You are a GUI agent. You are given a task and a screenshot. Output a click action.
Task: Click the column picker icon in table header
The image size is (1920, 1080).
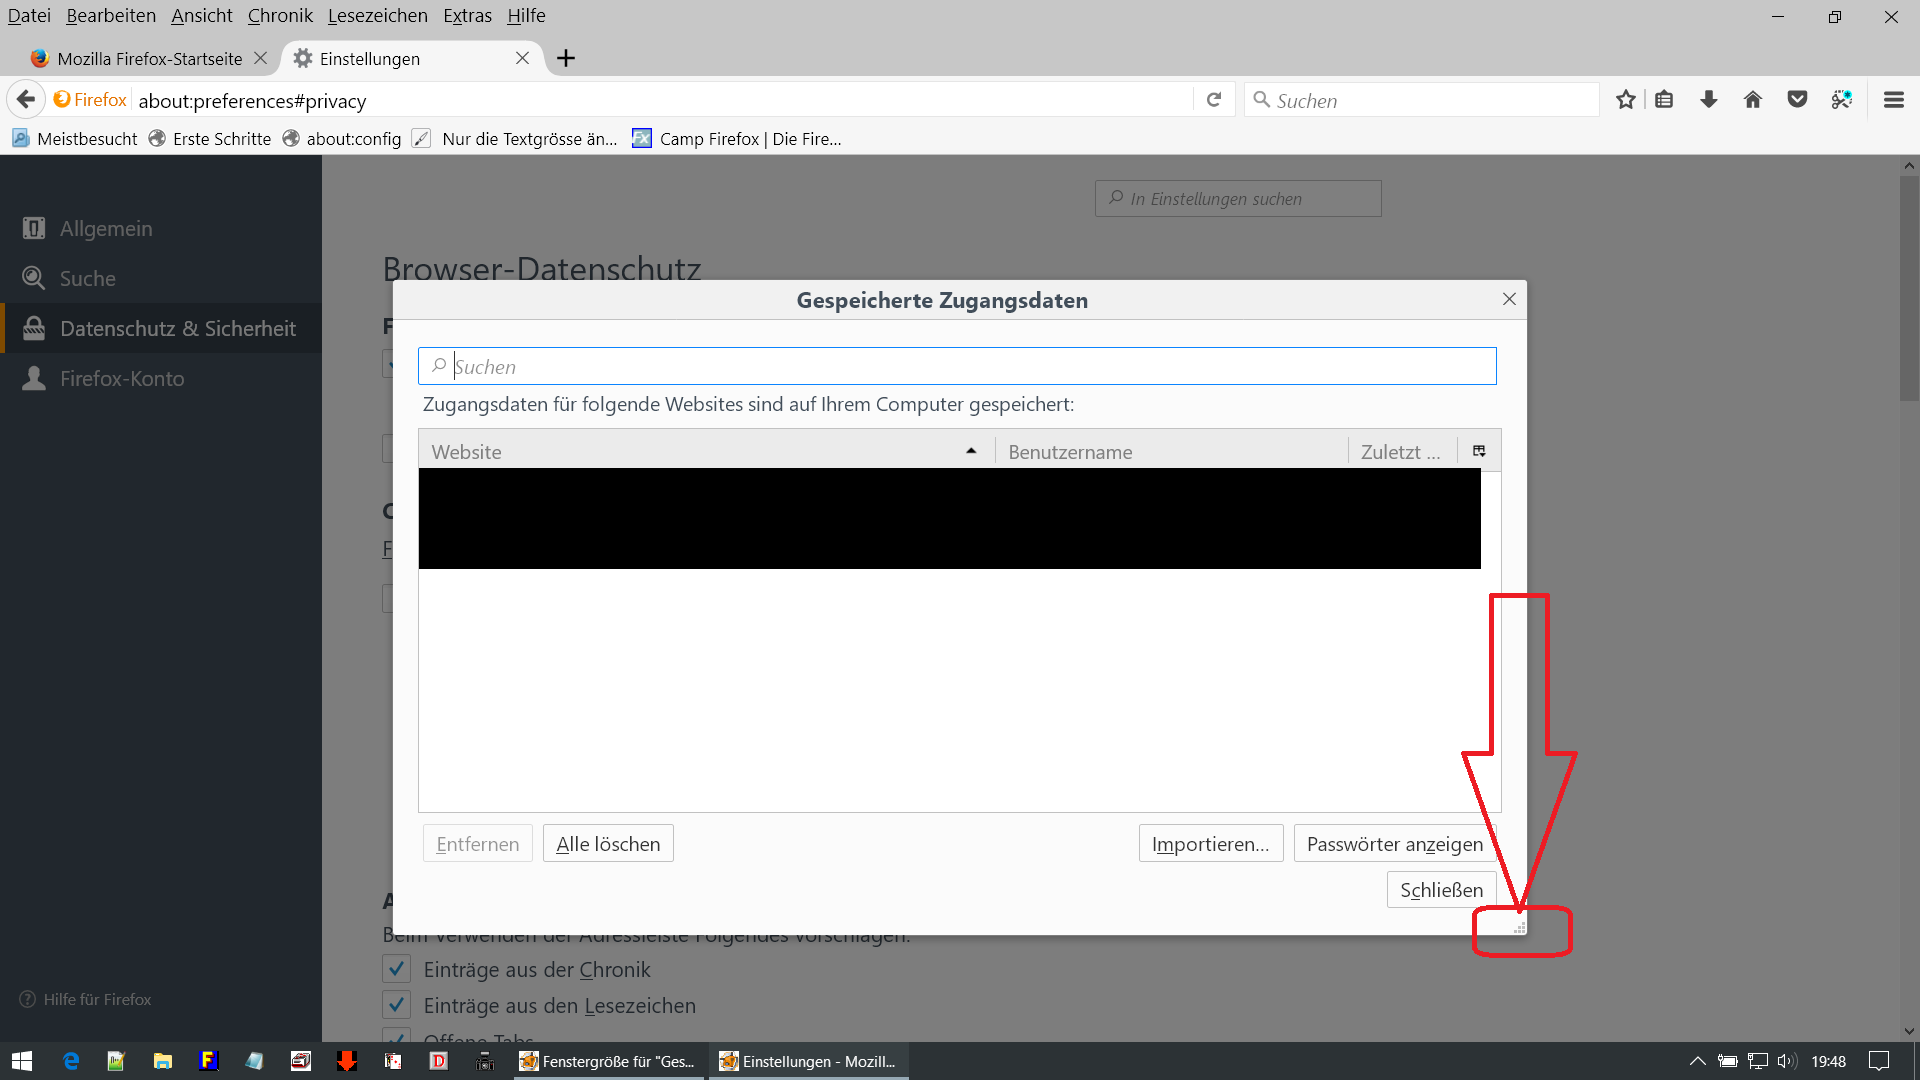click(x=1479, y=451)
